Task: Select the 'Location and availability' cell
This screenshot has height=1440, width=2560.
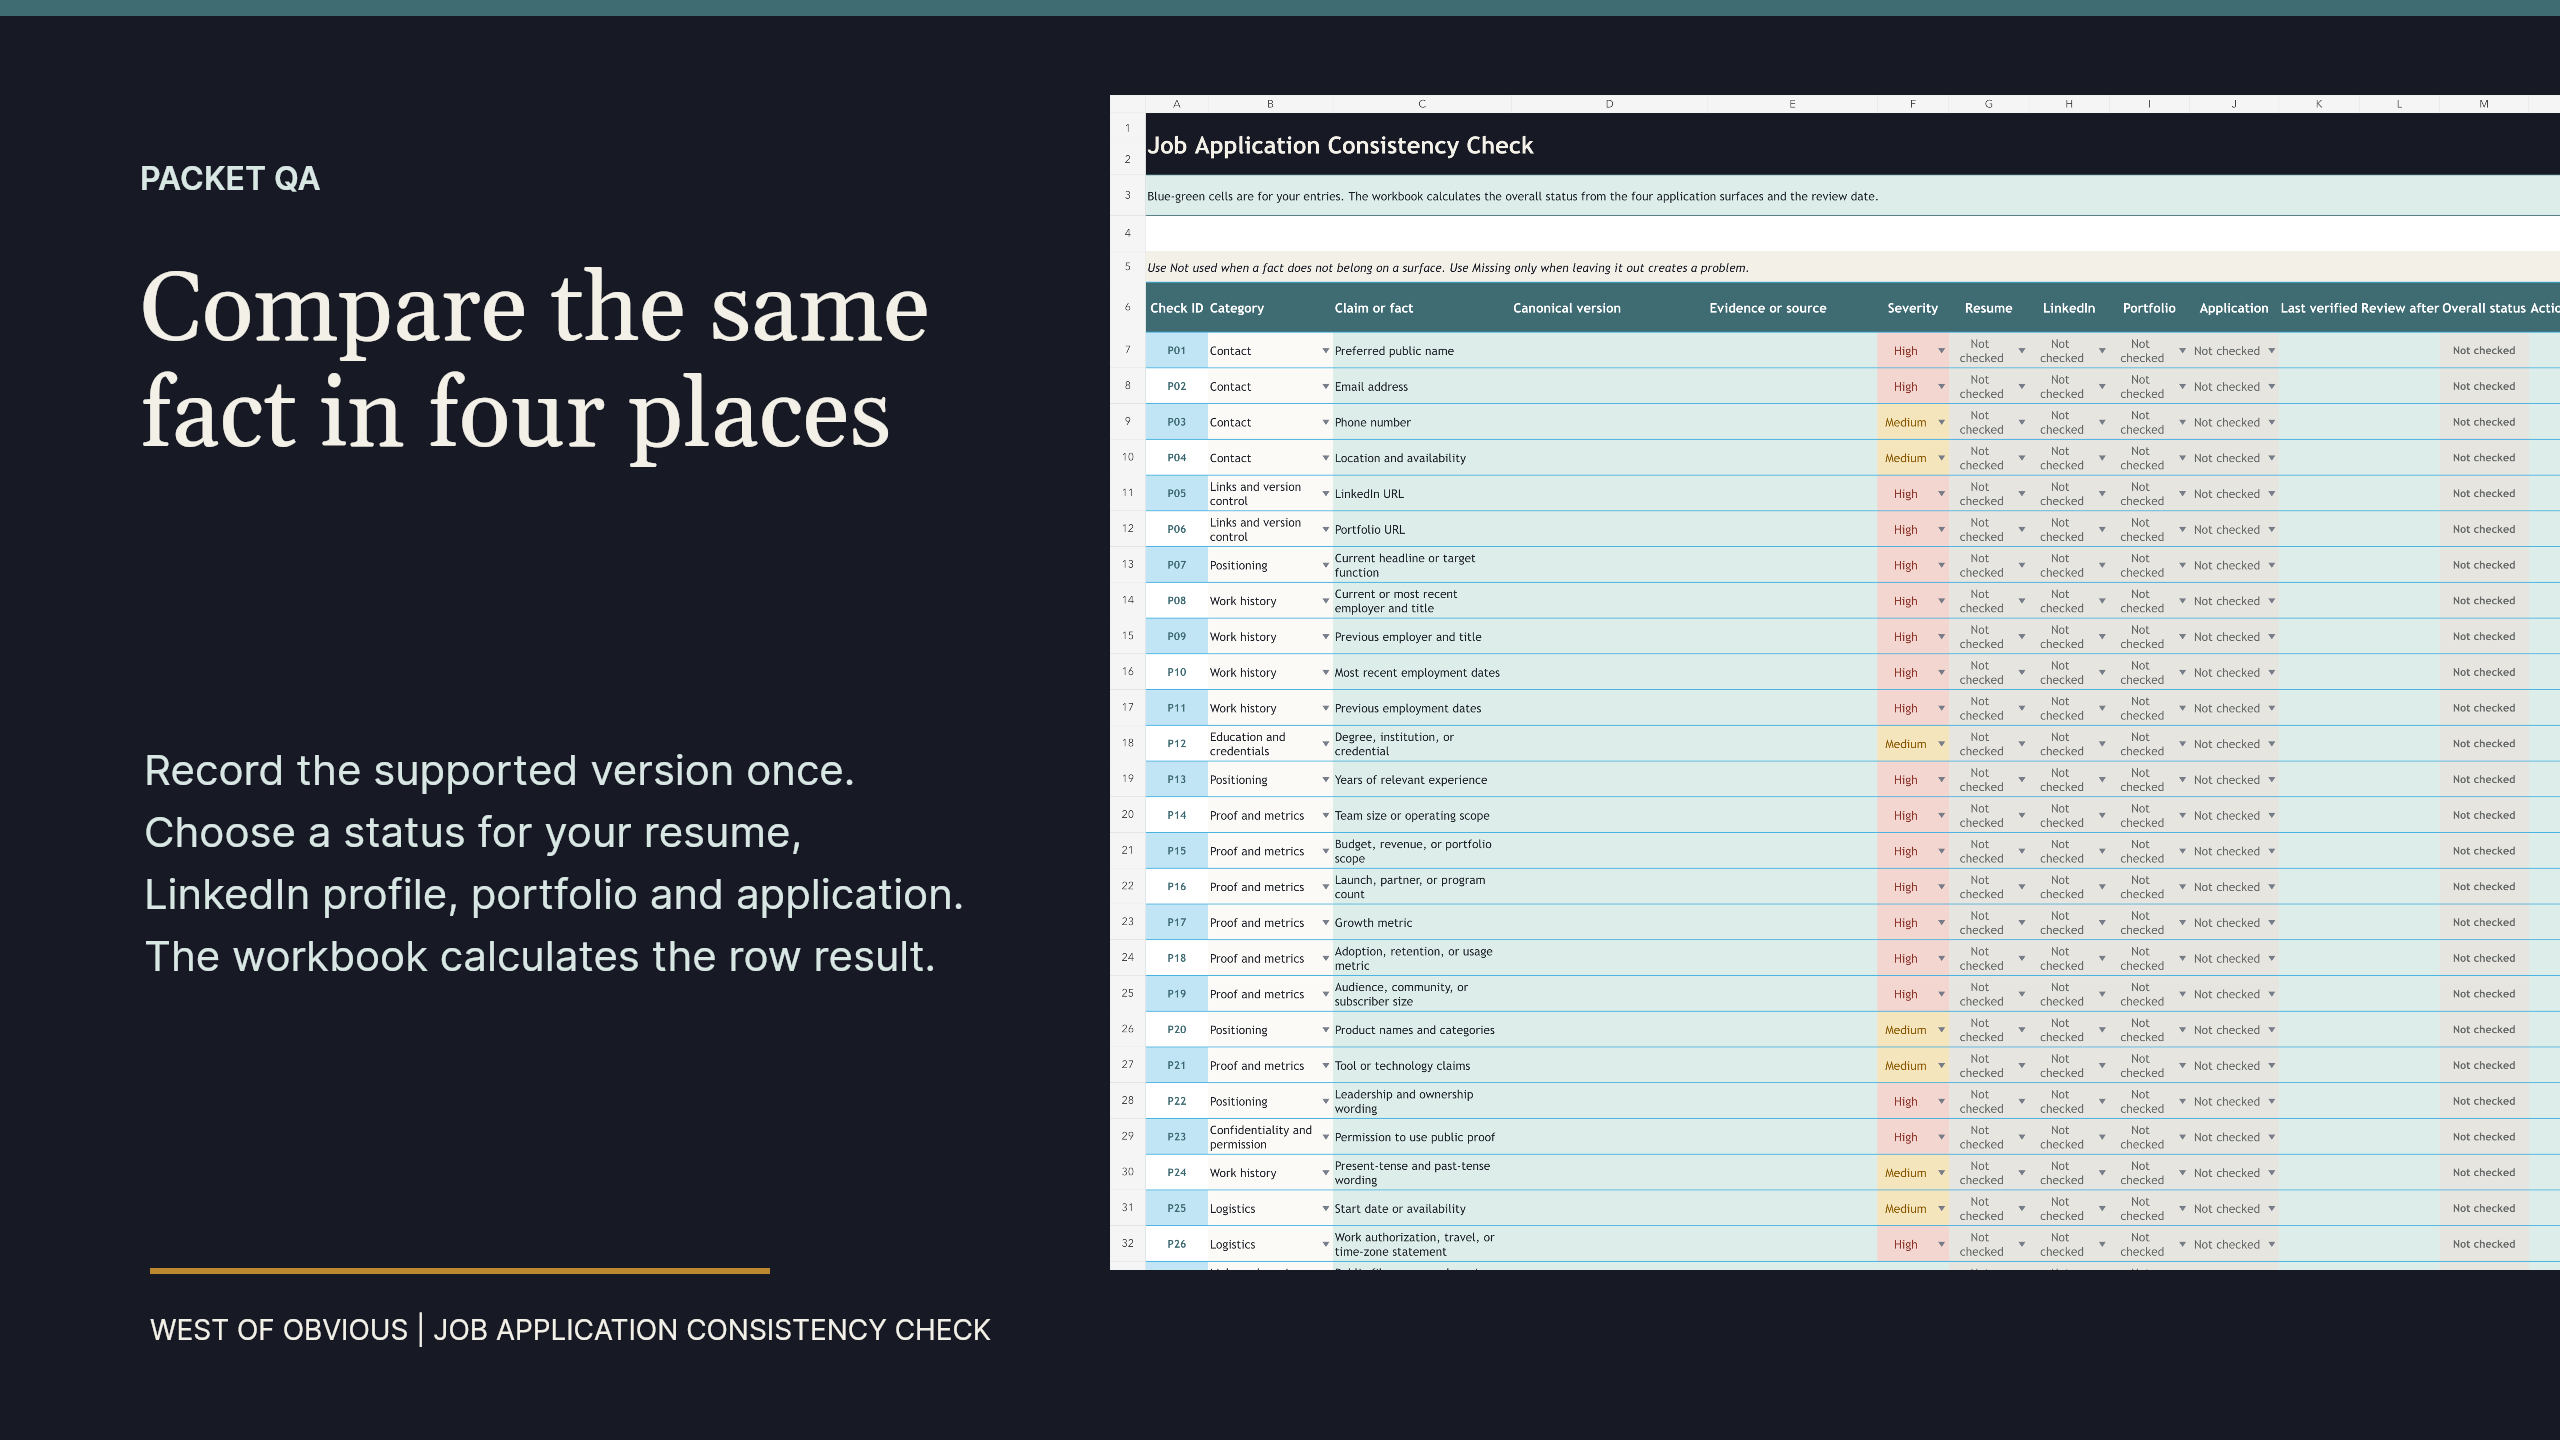Action: pyautogui.click(x=1421, y=458)
